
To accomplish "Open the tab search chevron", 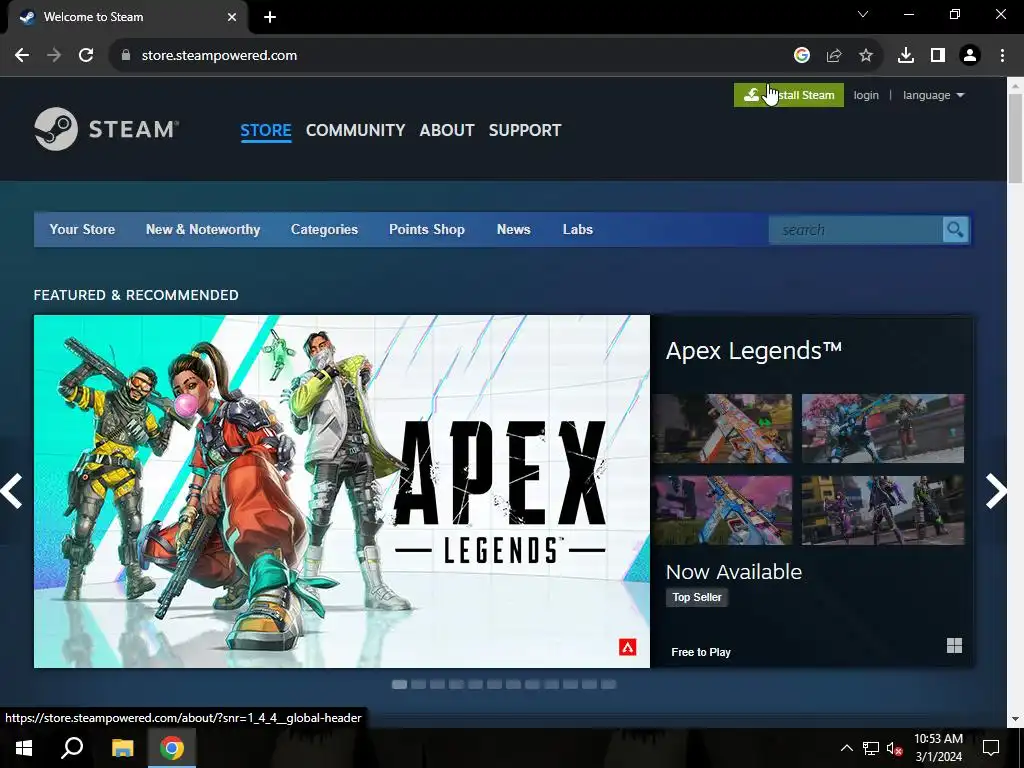I will 863,14.
